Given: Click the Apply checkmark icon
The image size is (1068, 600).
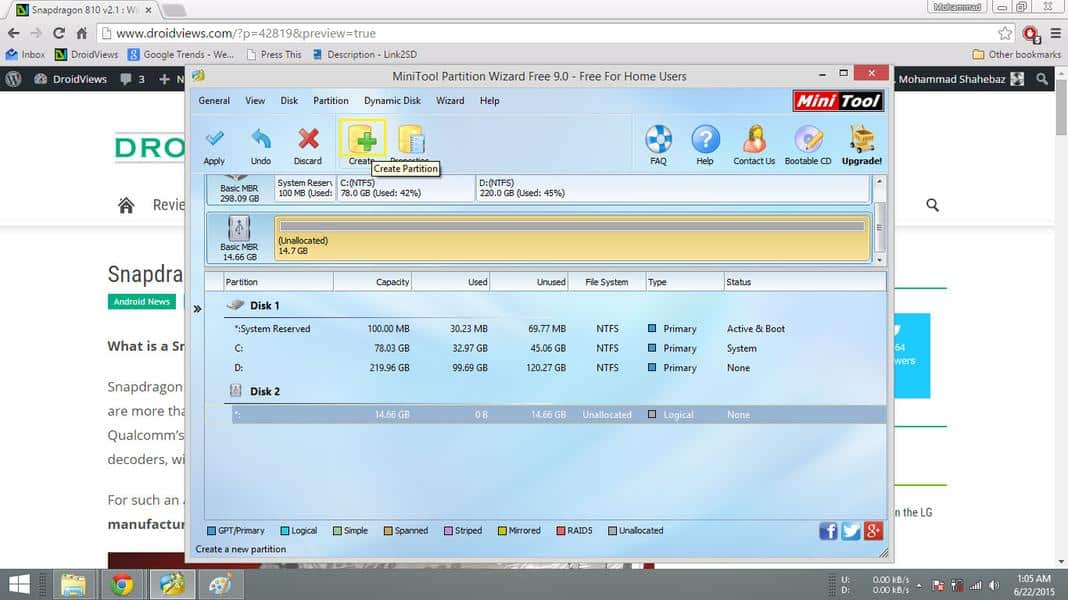Looking at the screenshot, I should (x=215, y=139).
